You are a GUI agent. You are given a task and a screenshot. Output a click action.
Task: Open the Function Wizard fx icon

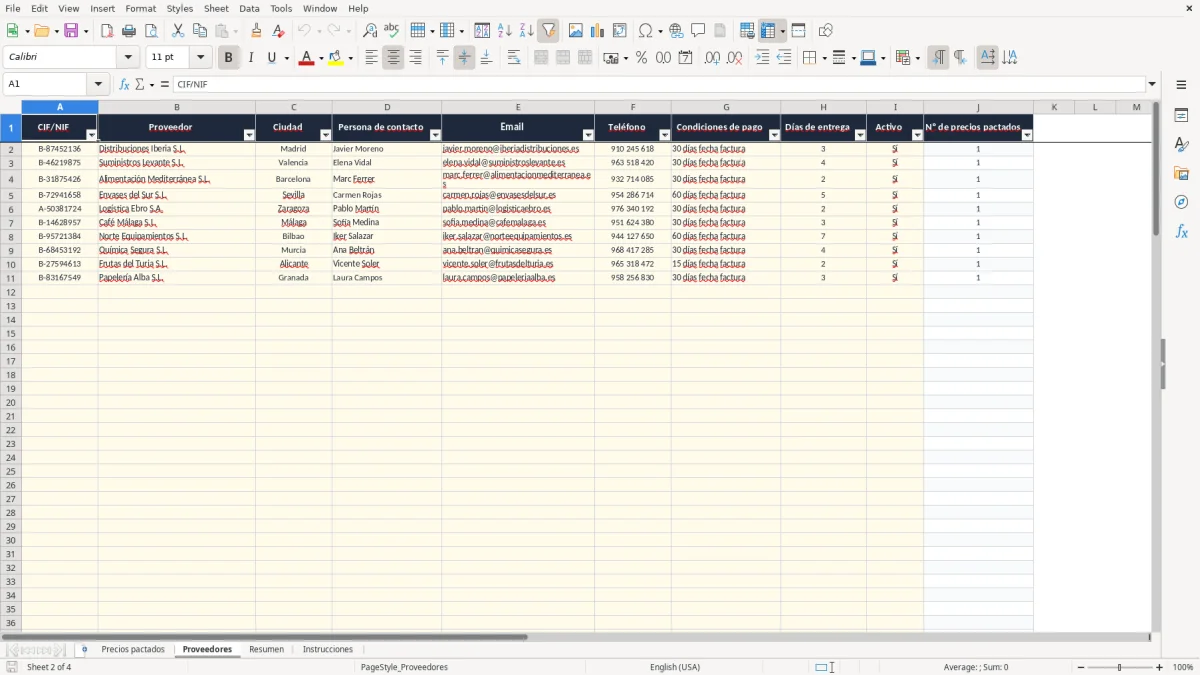pos(124,84)
